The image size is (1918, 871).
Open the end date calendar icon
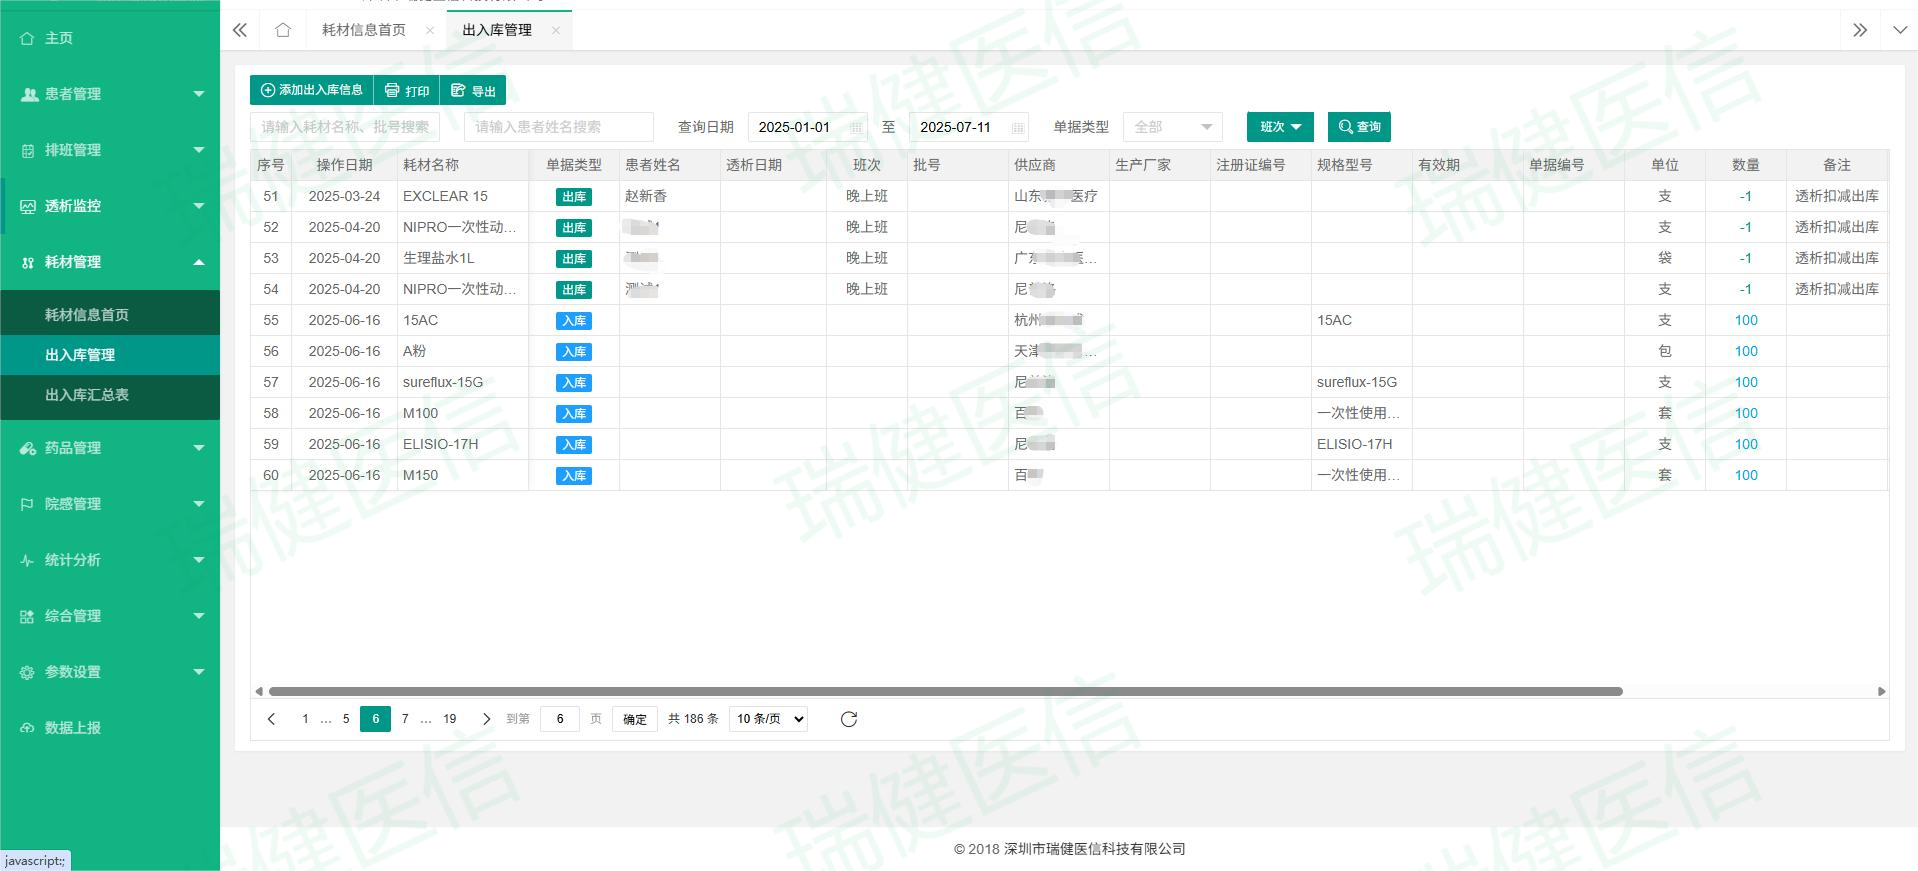[x=1017, y=128]
